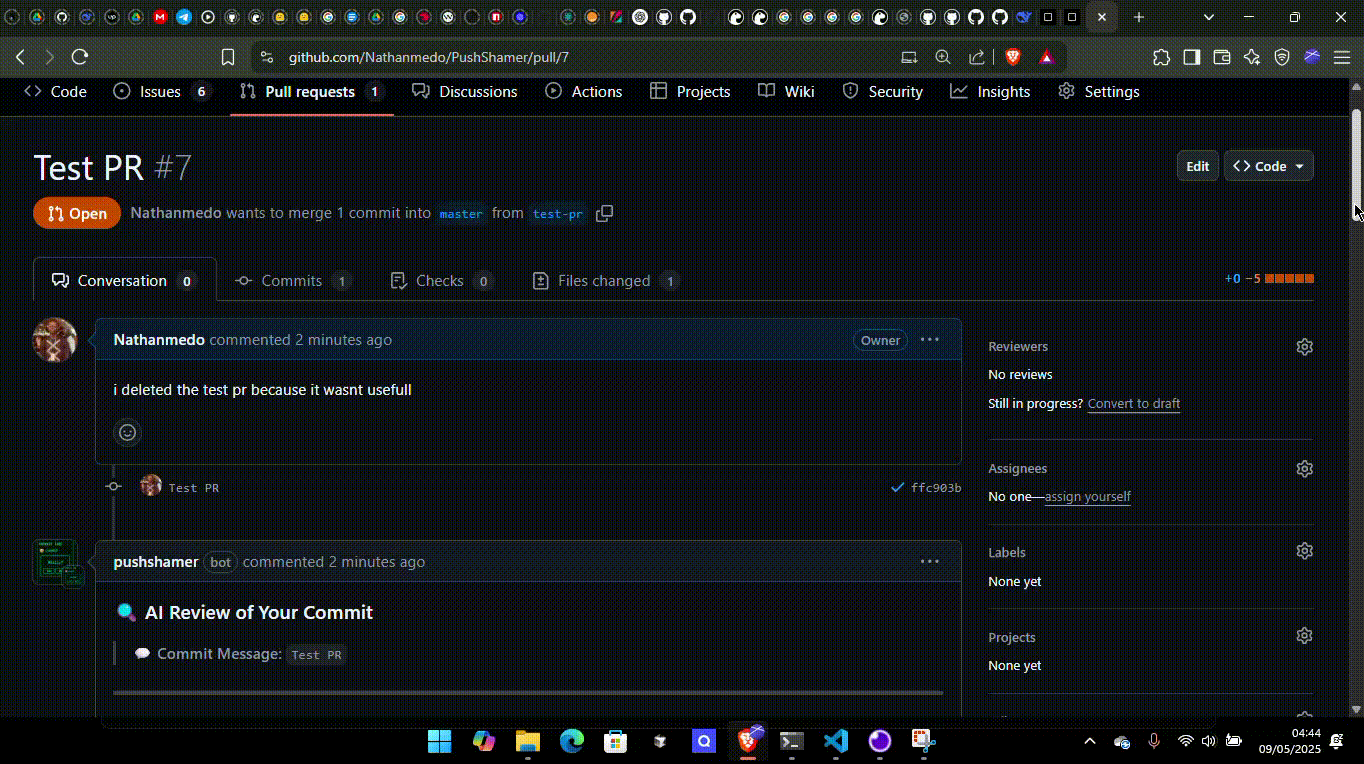The height and width of the screenshot is (764, 1364).
Task: Add emoji reaction to Nathanmedo's comment
Action: [127, 432]
